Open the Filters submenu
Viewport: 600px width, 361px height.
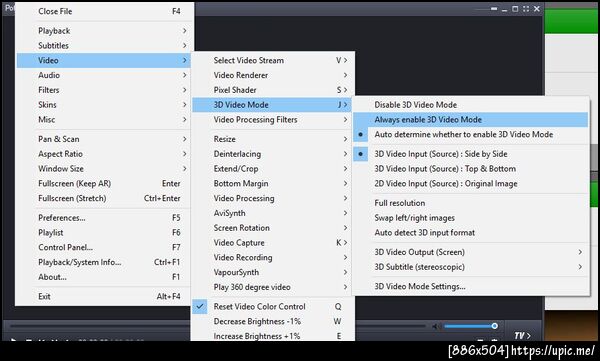pyautogui.click(x=104, y=90)
